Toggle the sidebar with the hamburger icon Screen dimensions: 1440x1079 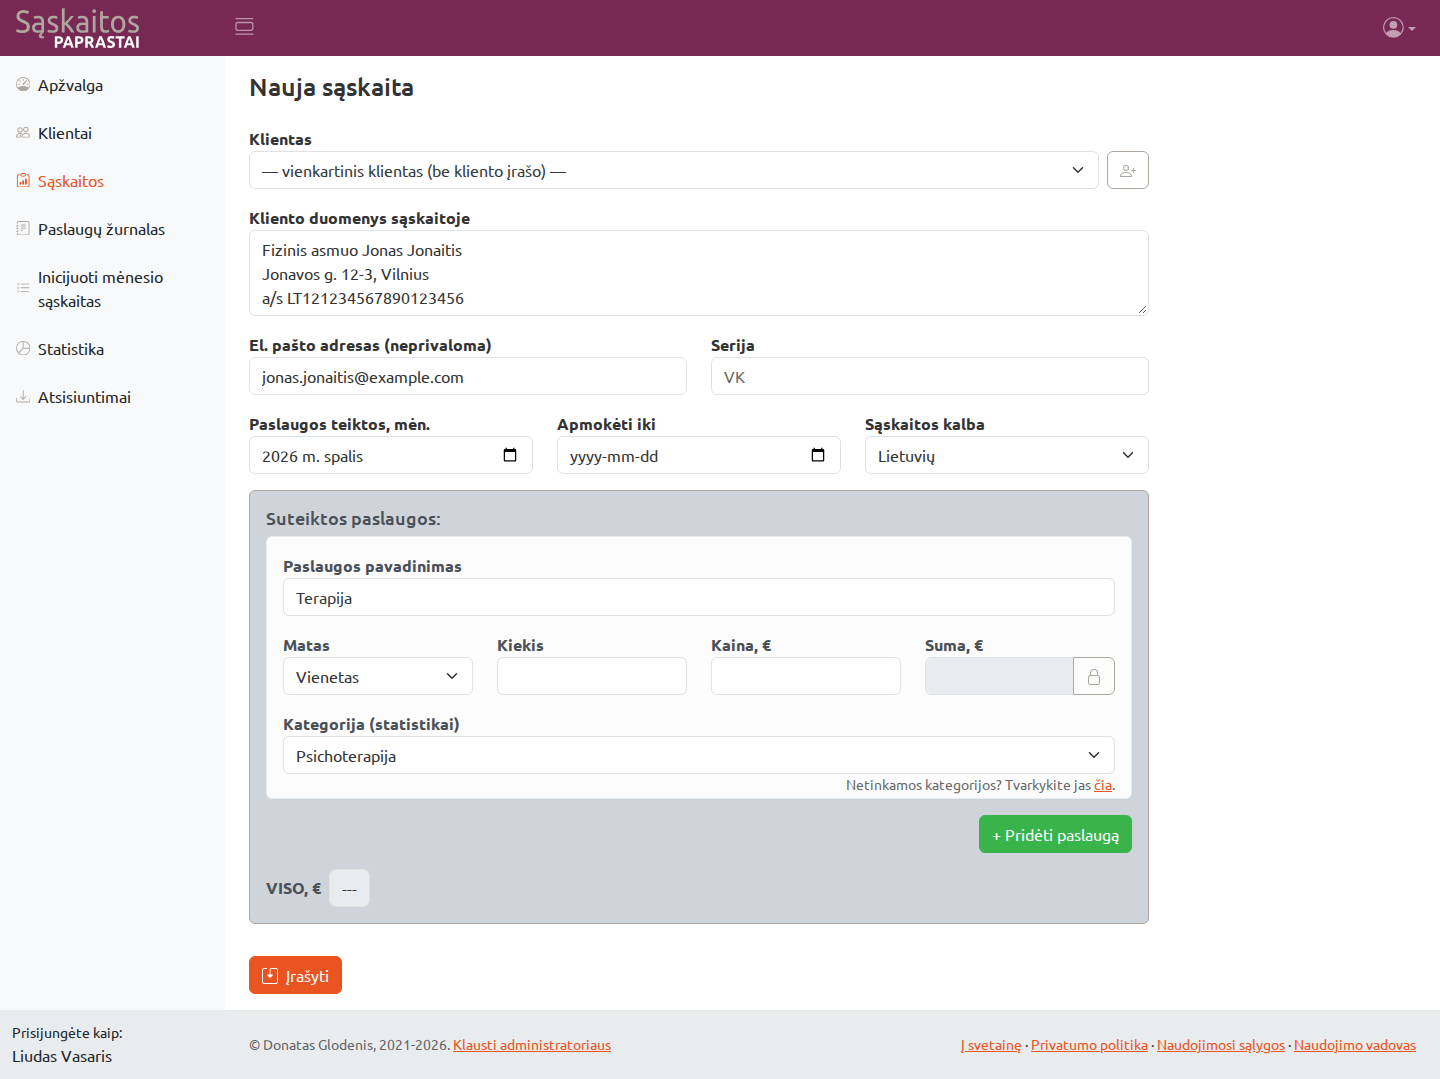[244, 27]
